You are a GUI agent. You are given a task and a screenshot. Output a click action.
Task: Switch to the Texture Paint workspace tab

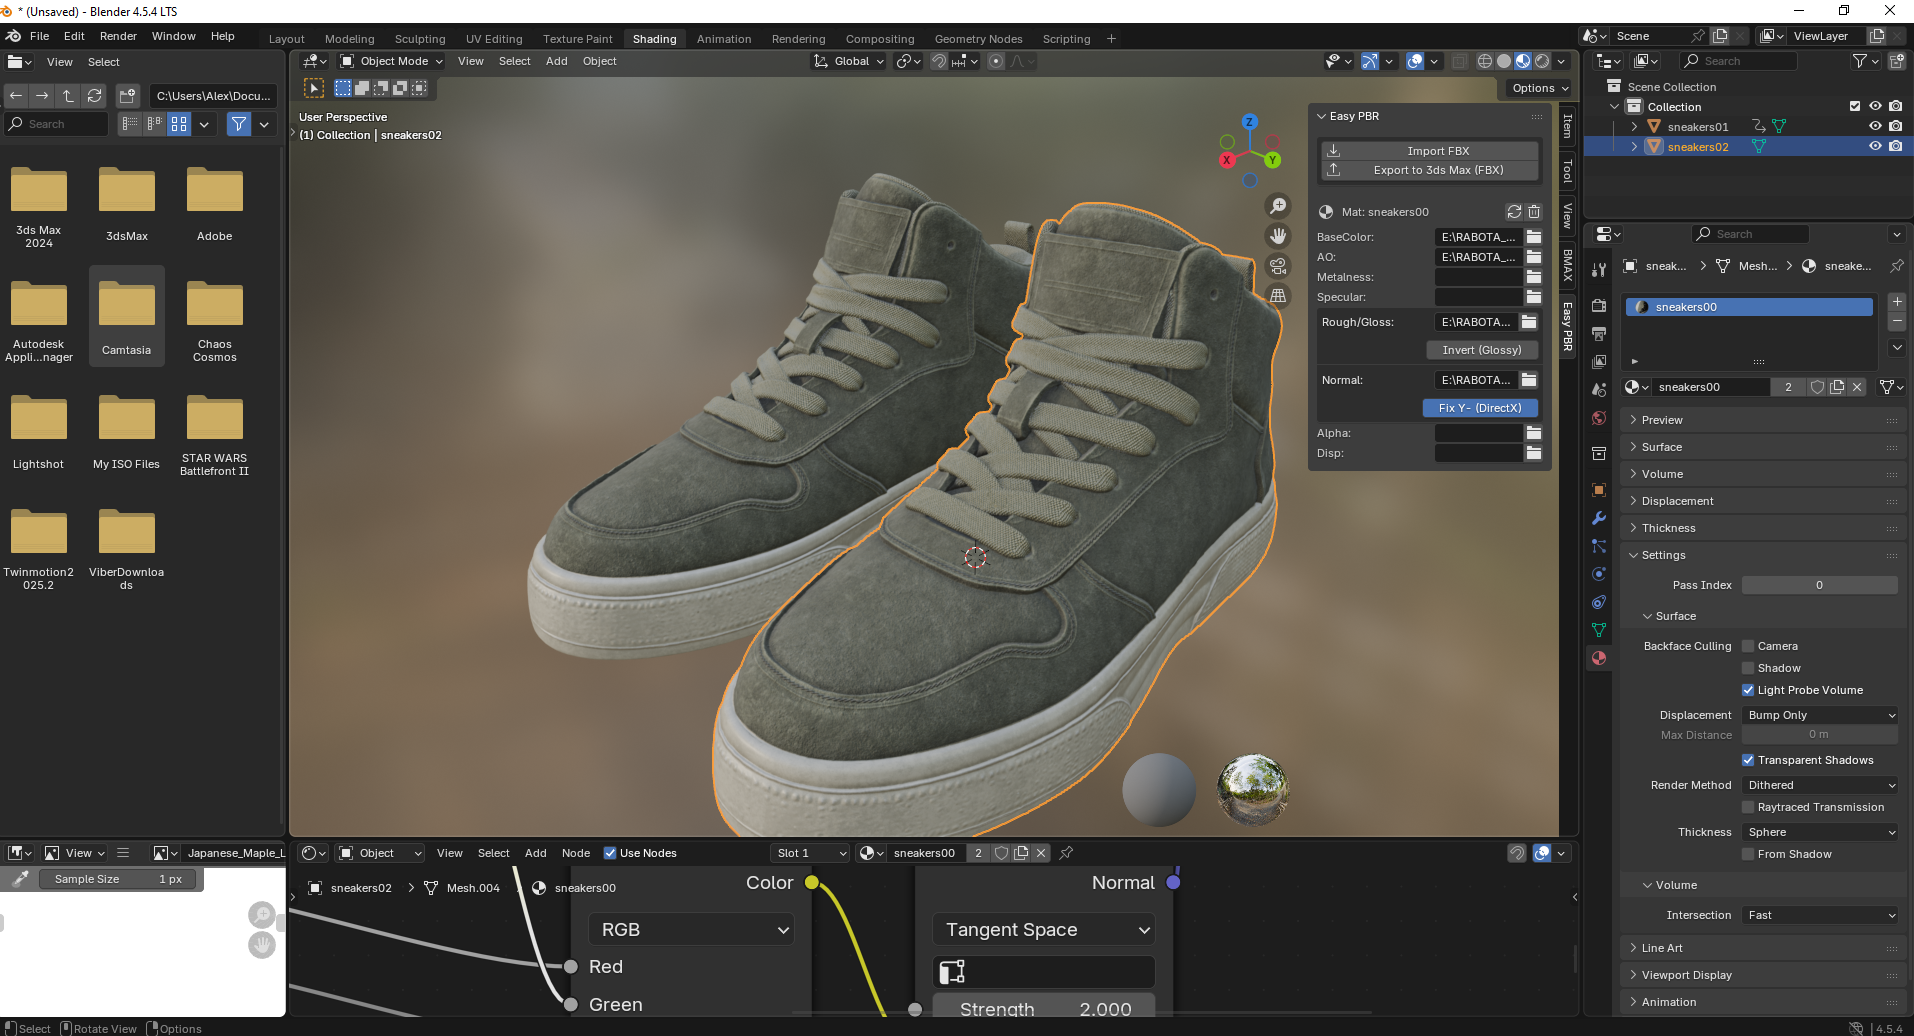coord(577,39)
